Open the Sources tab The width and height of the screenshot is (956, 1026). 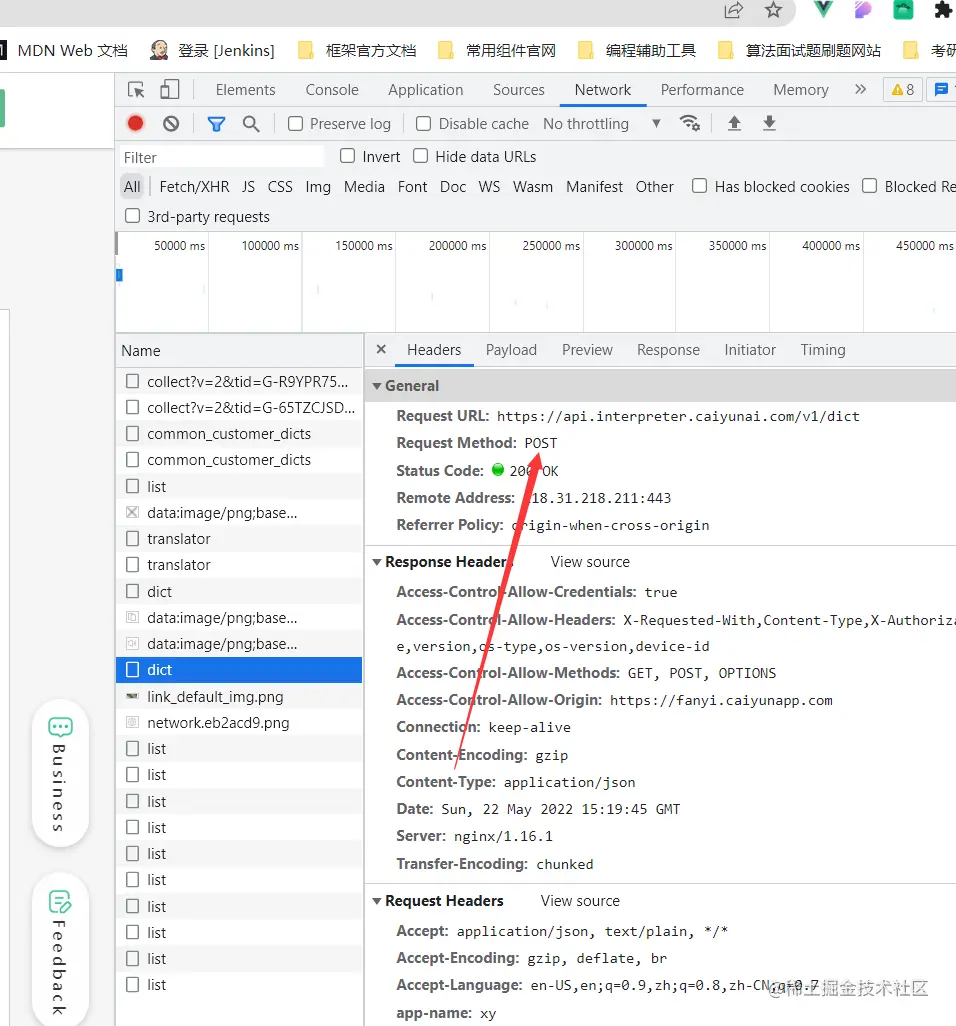(x=518, y=90)
